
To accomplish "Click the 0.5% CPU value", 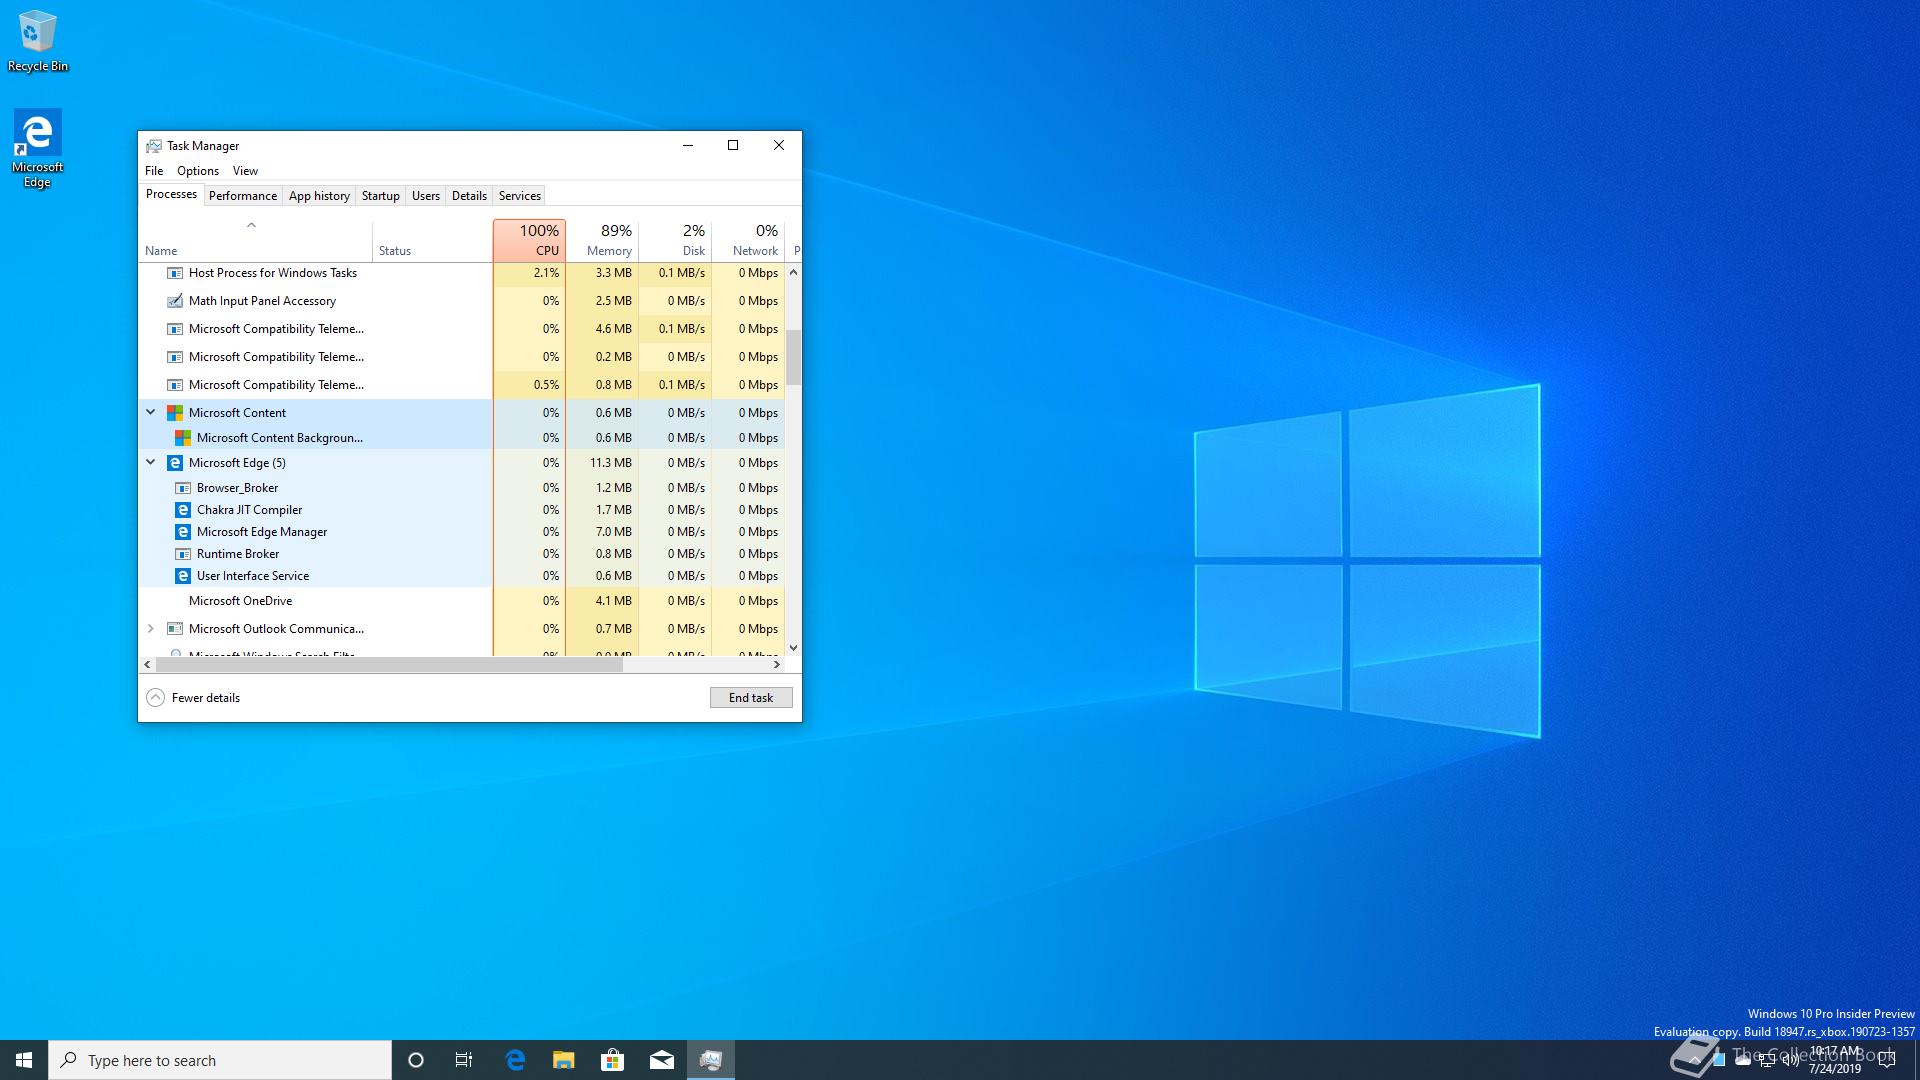I will click(546, 385).
